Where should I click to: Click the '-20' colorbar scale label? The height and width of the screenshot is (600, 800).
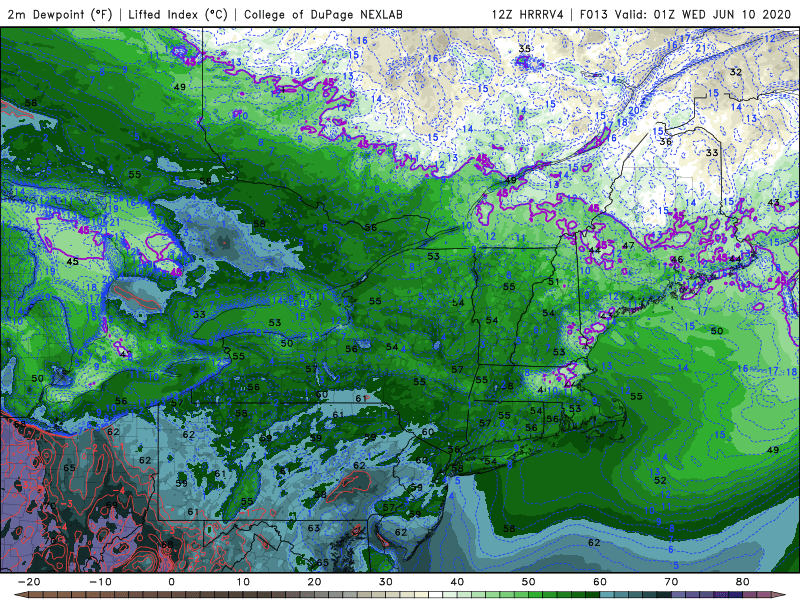click(29, 582)
